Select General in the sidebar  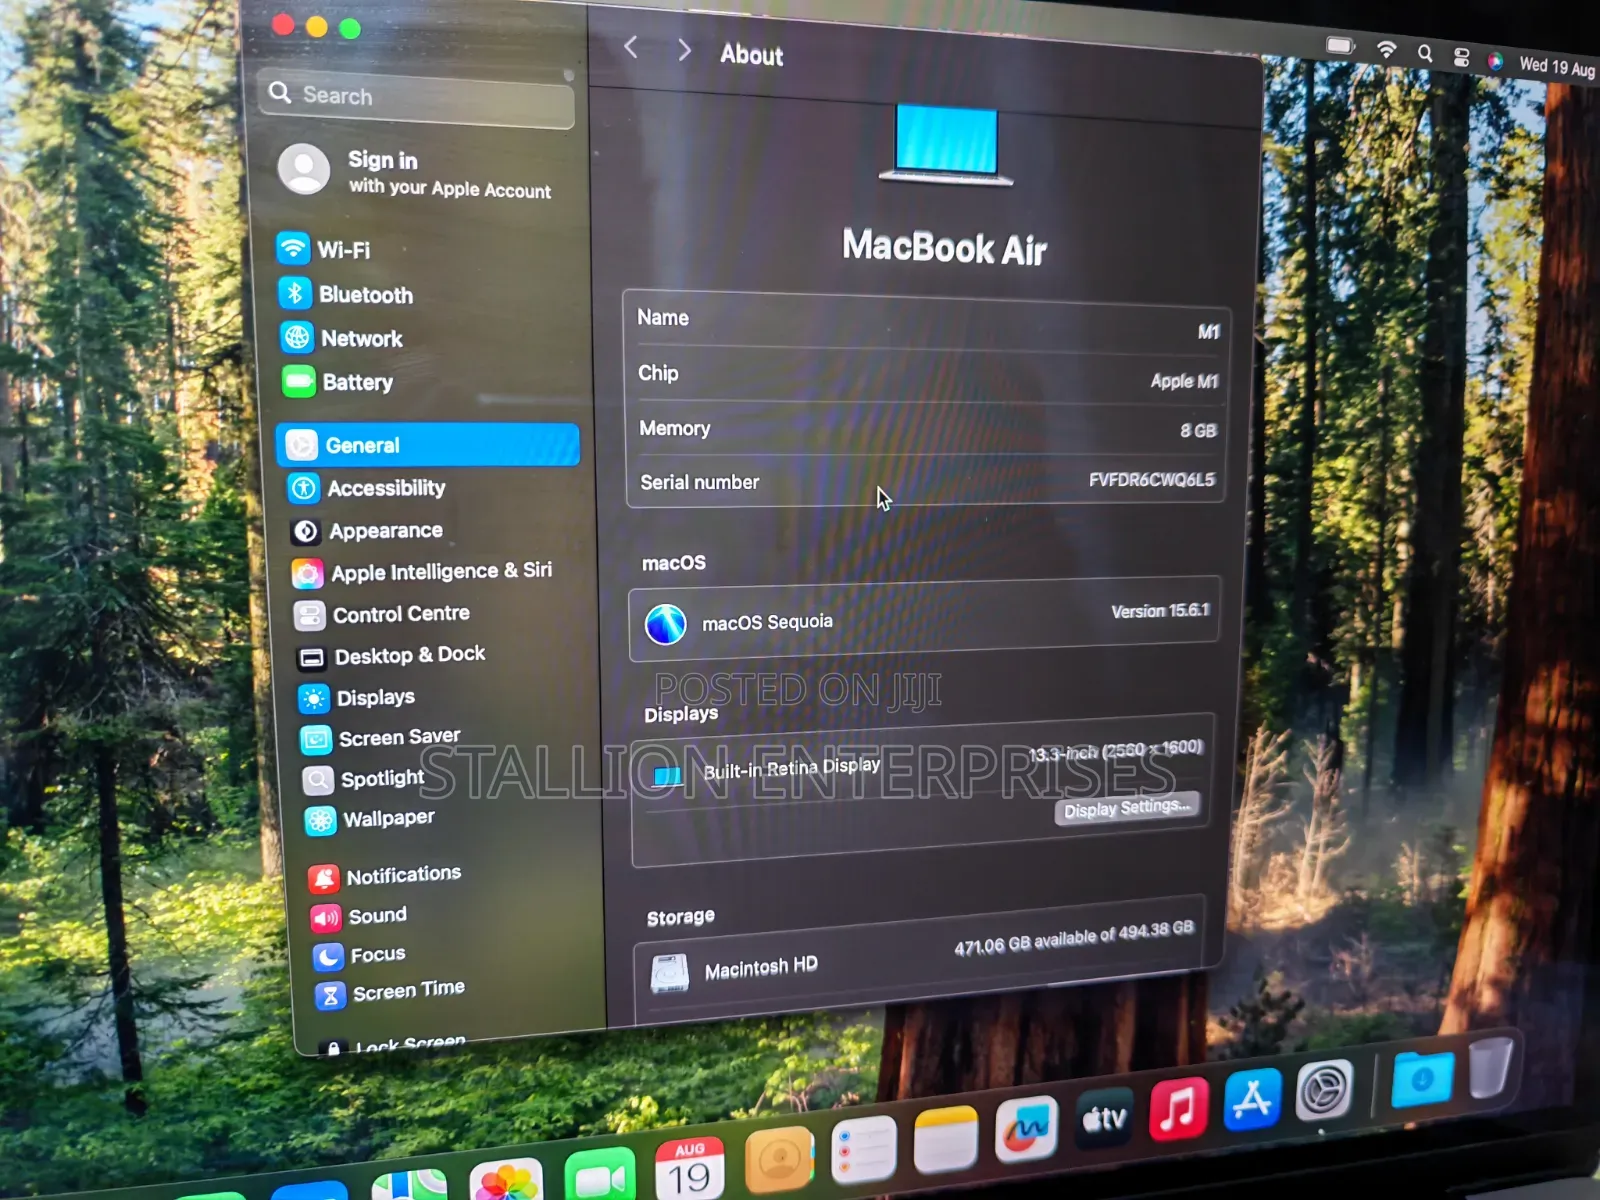click(428, 445)
